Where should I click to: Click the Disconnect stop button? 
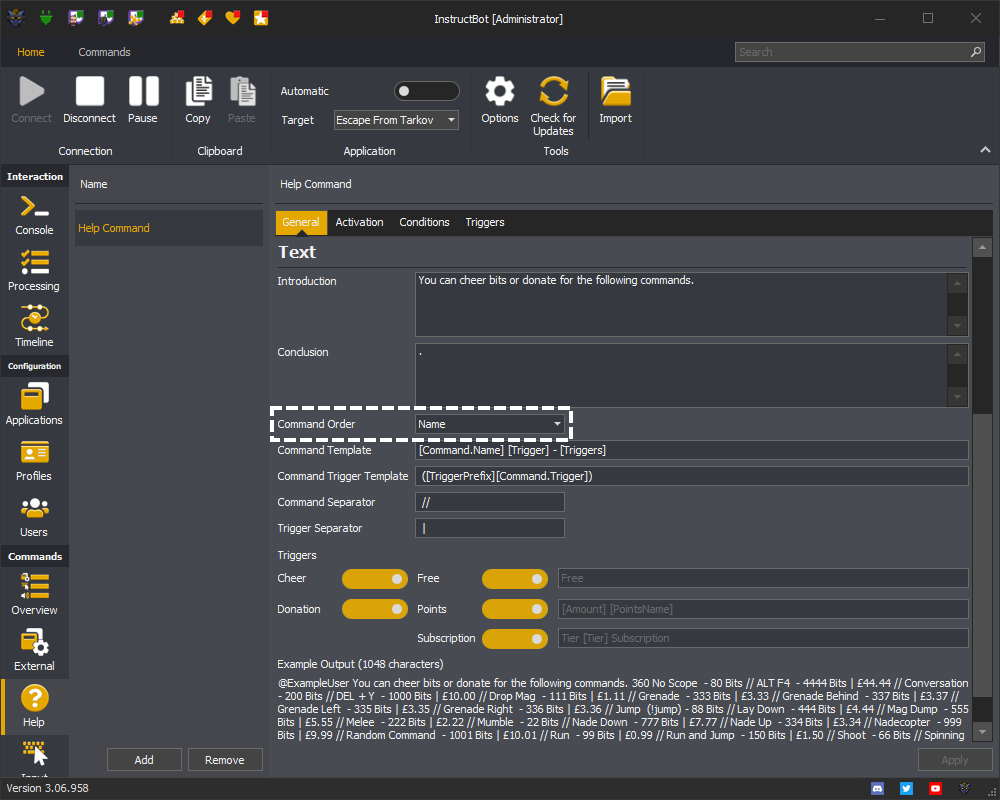point(89,100)
